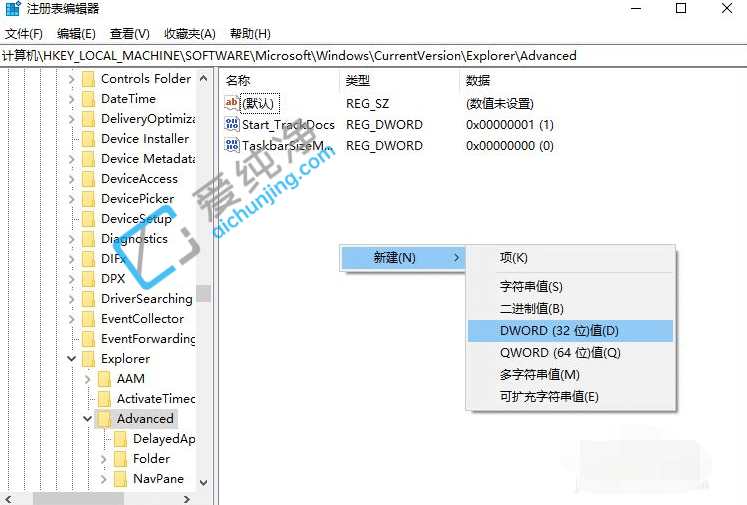This screenshot has width=747, height=505.
Task: Click the 名称 column header
Action: (281, 81)
